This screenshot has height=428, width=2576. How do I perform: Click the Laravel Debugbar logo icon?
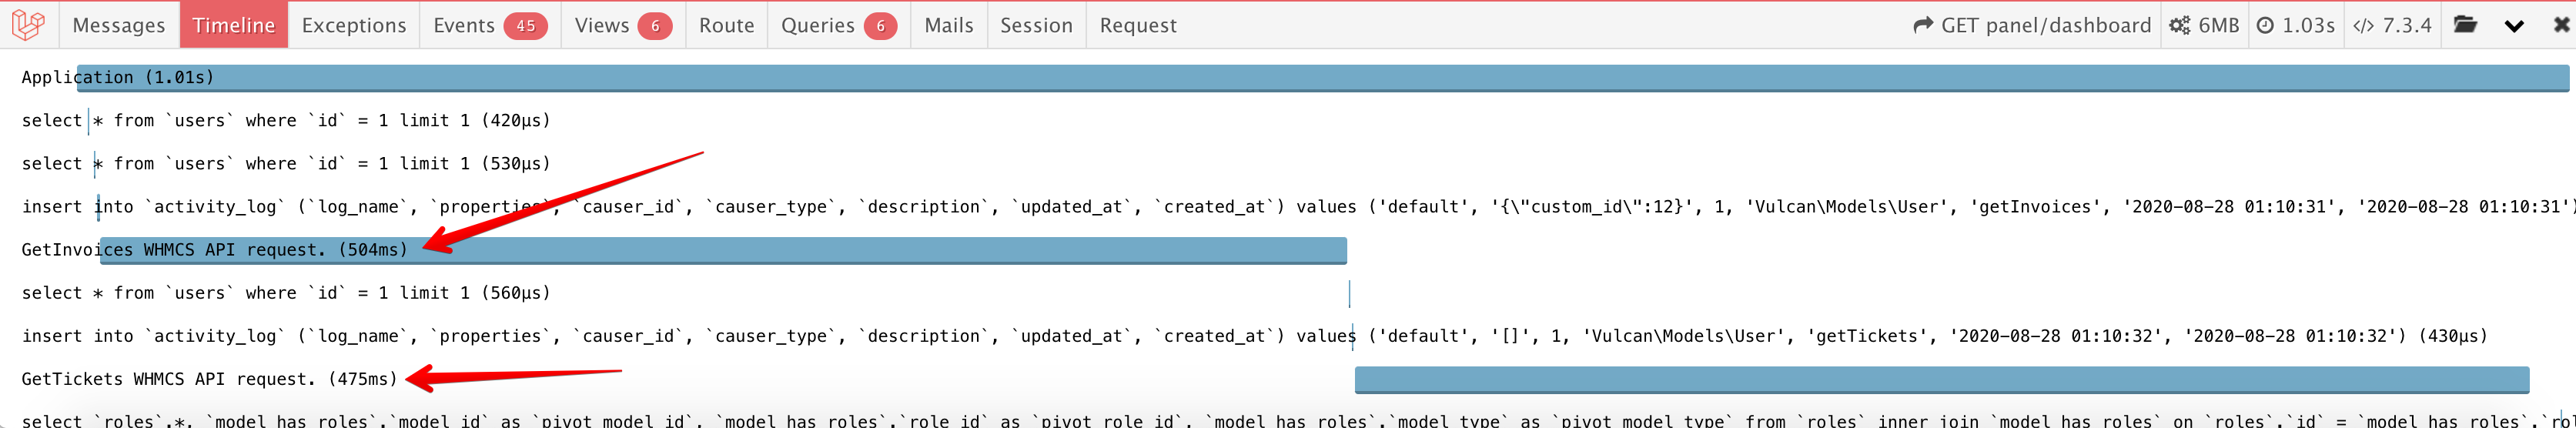[x=28, y=25]
